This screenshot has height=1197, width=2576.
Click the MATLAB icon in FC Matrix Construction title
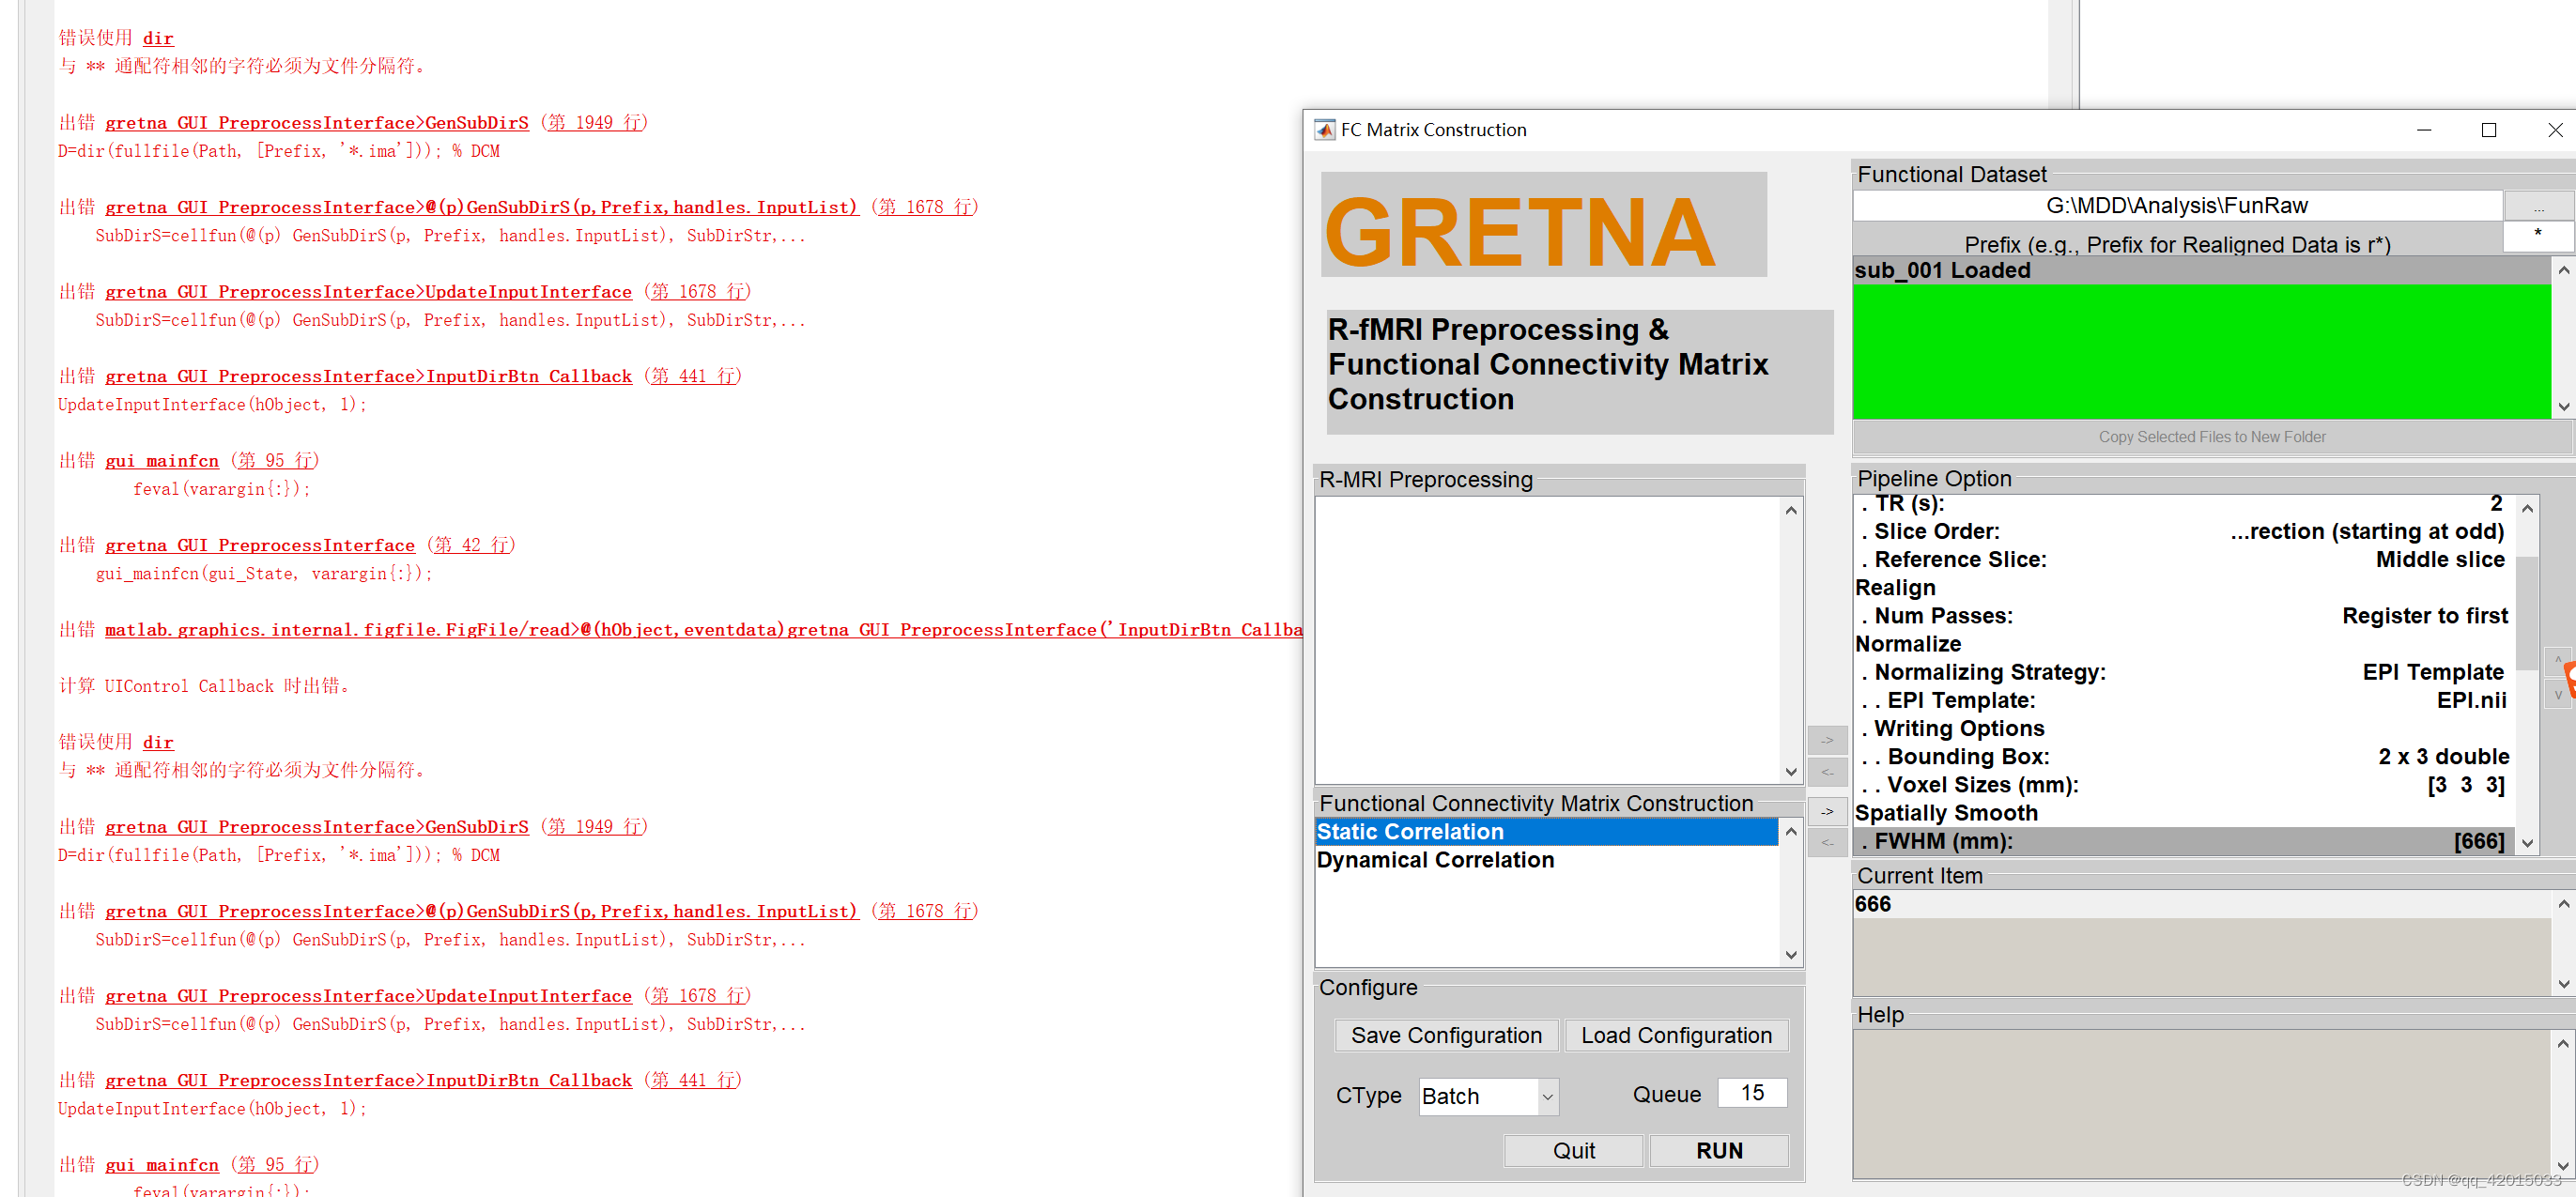1324,130
